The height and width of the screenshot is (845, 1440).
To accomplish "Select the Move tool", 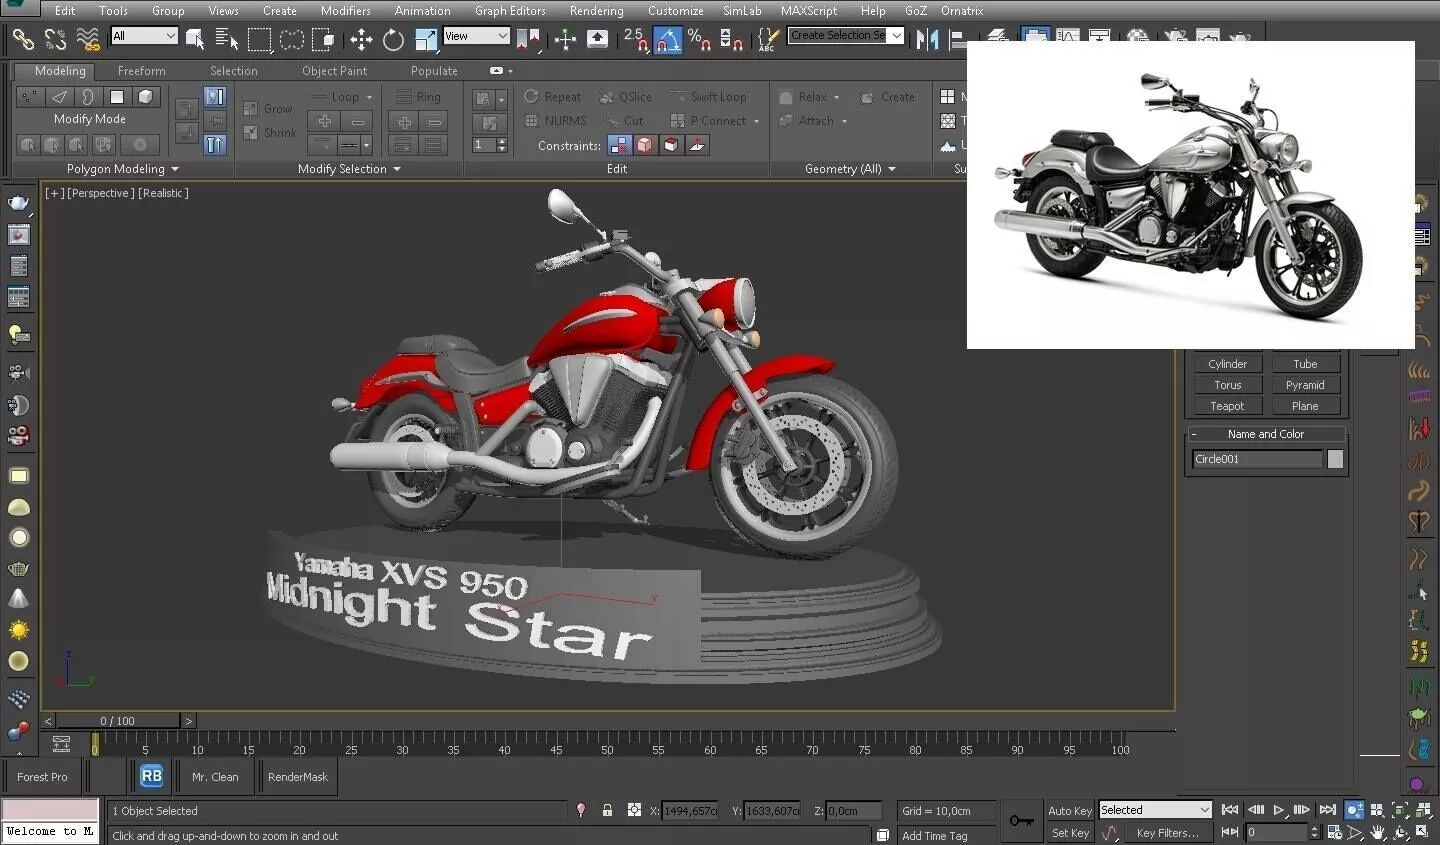I will [x=360, y=39].
